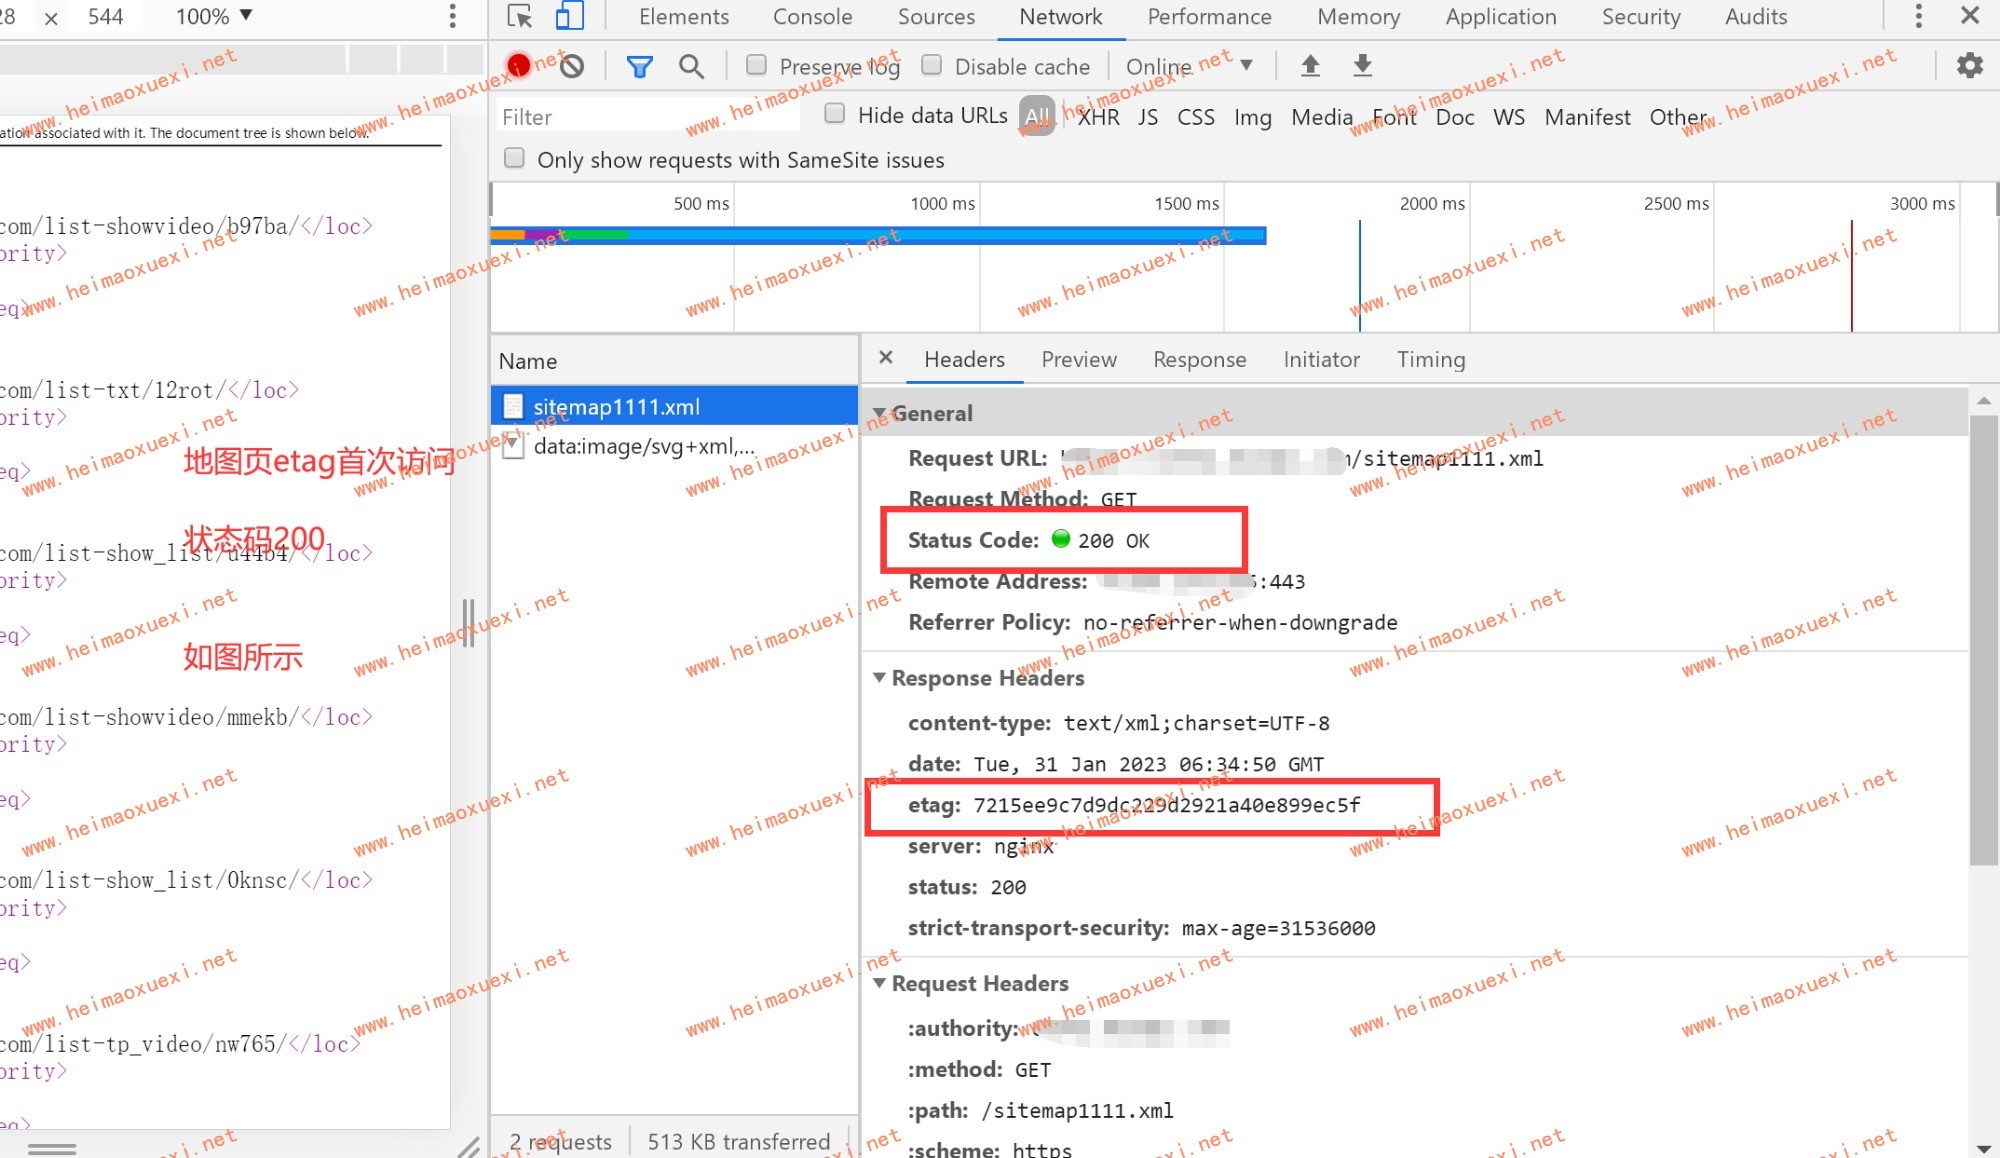Open network settings gear icon
The width and height of the screenshot is (2000, 1158).
pos(1969,66)
